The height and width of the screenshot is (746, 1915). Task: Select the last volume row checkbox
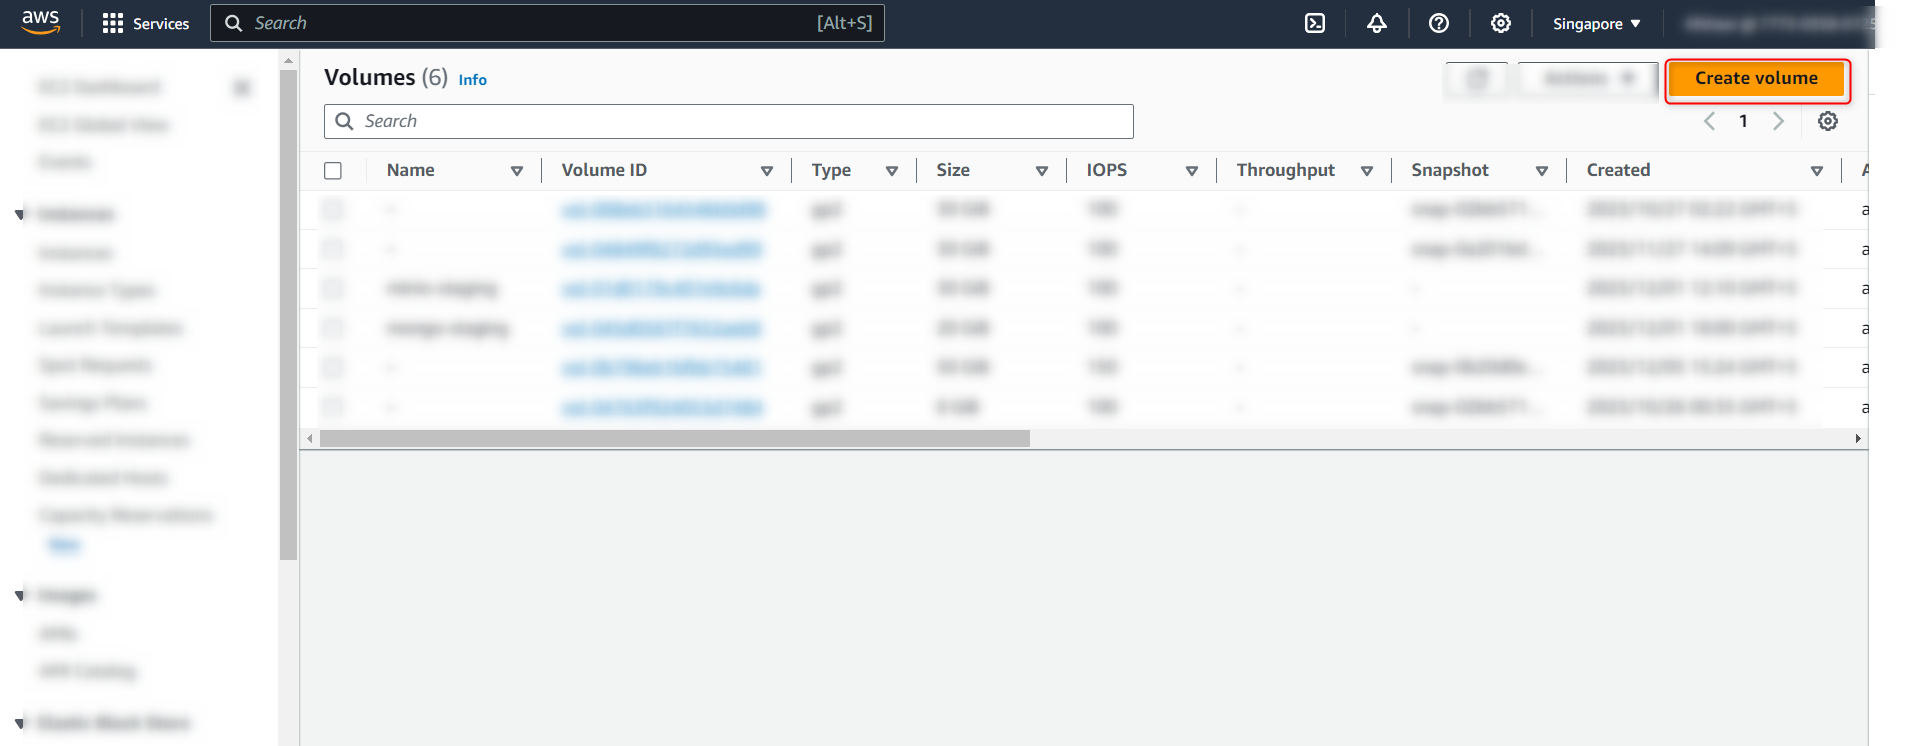pos(333,407)
